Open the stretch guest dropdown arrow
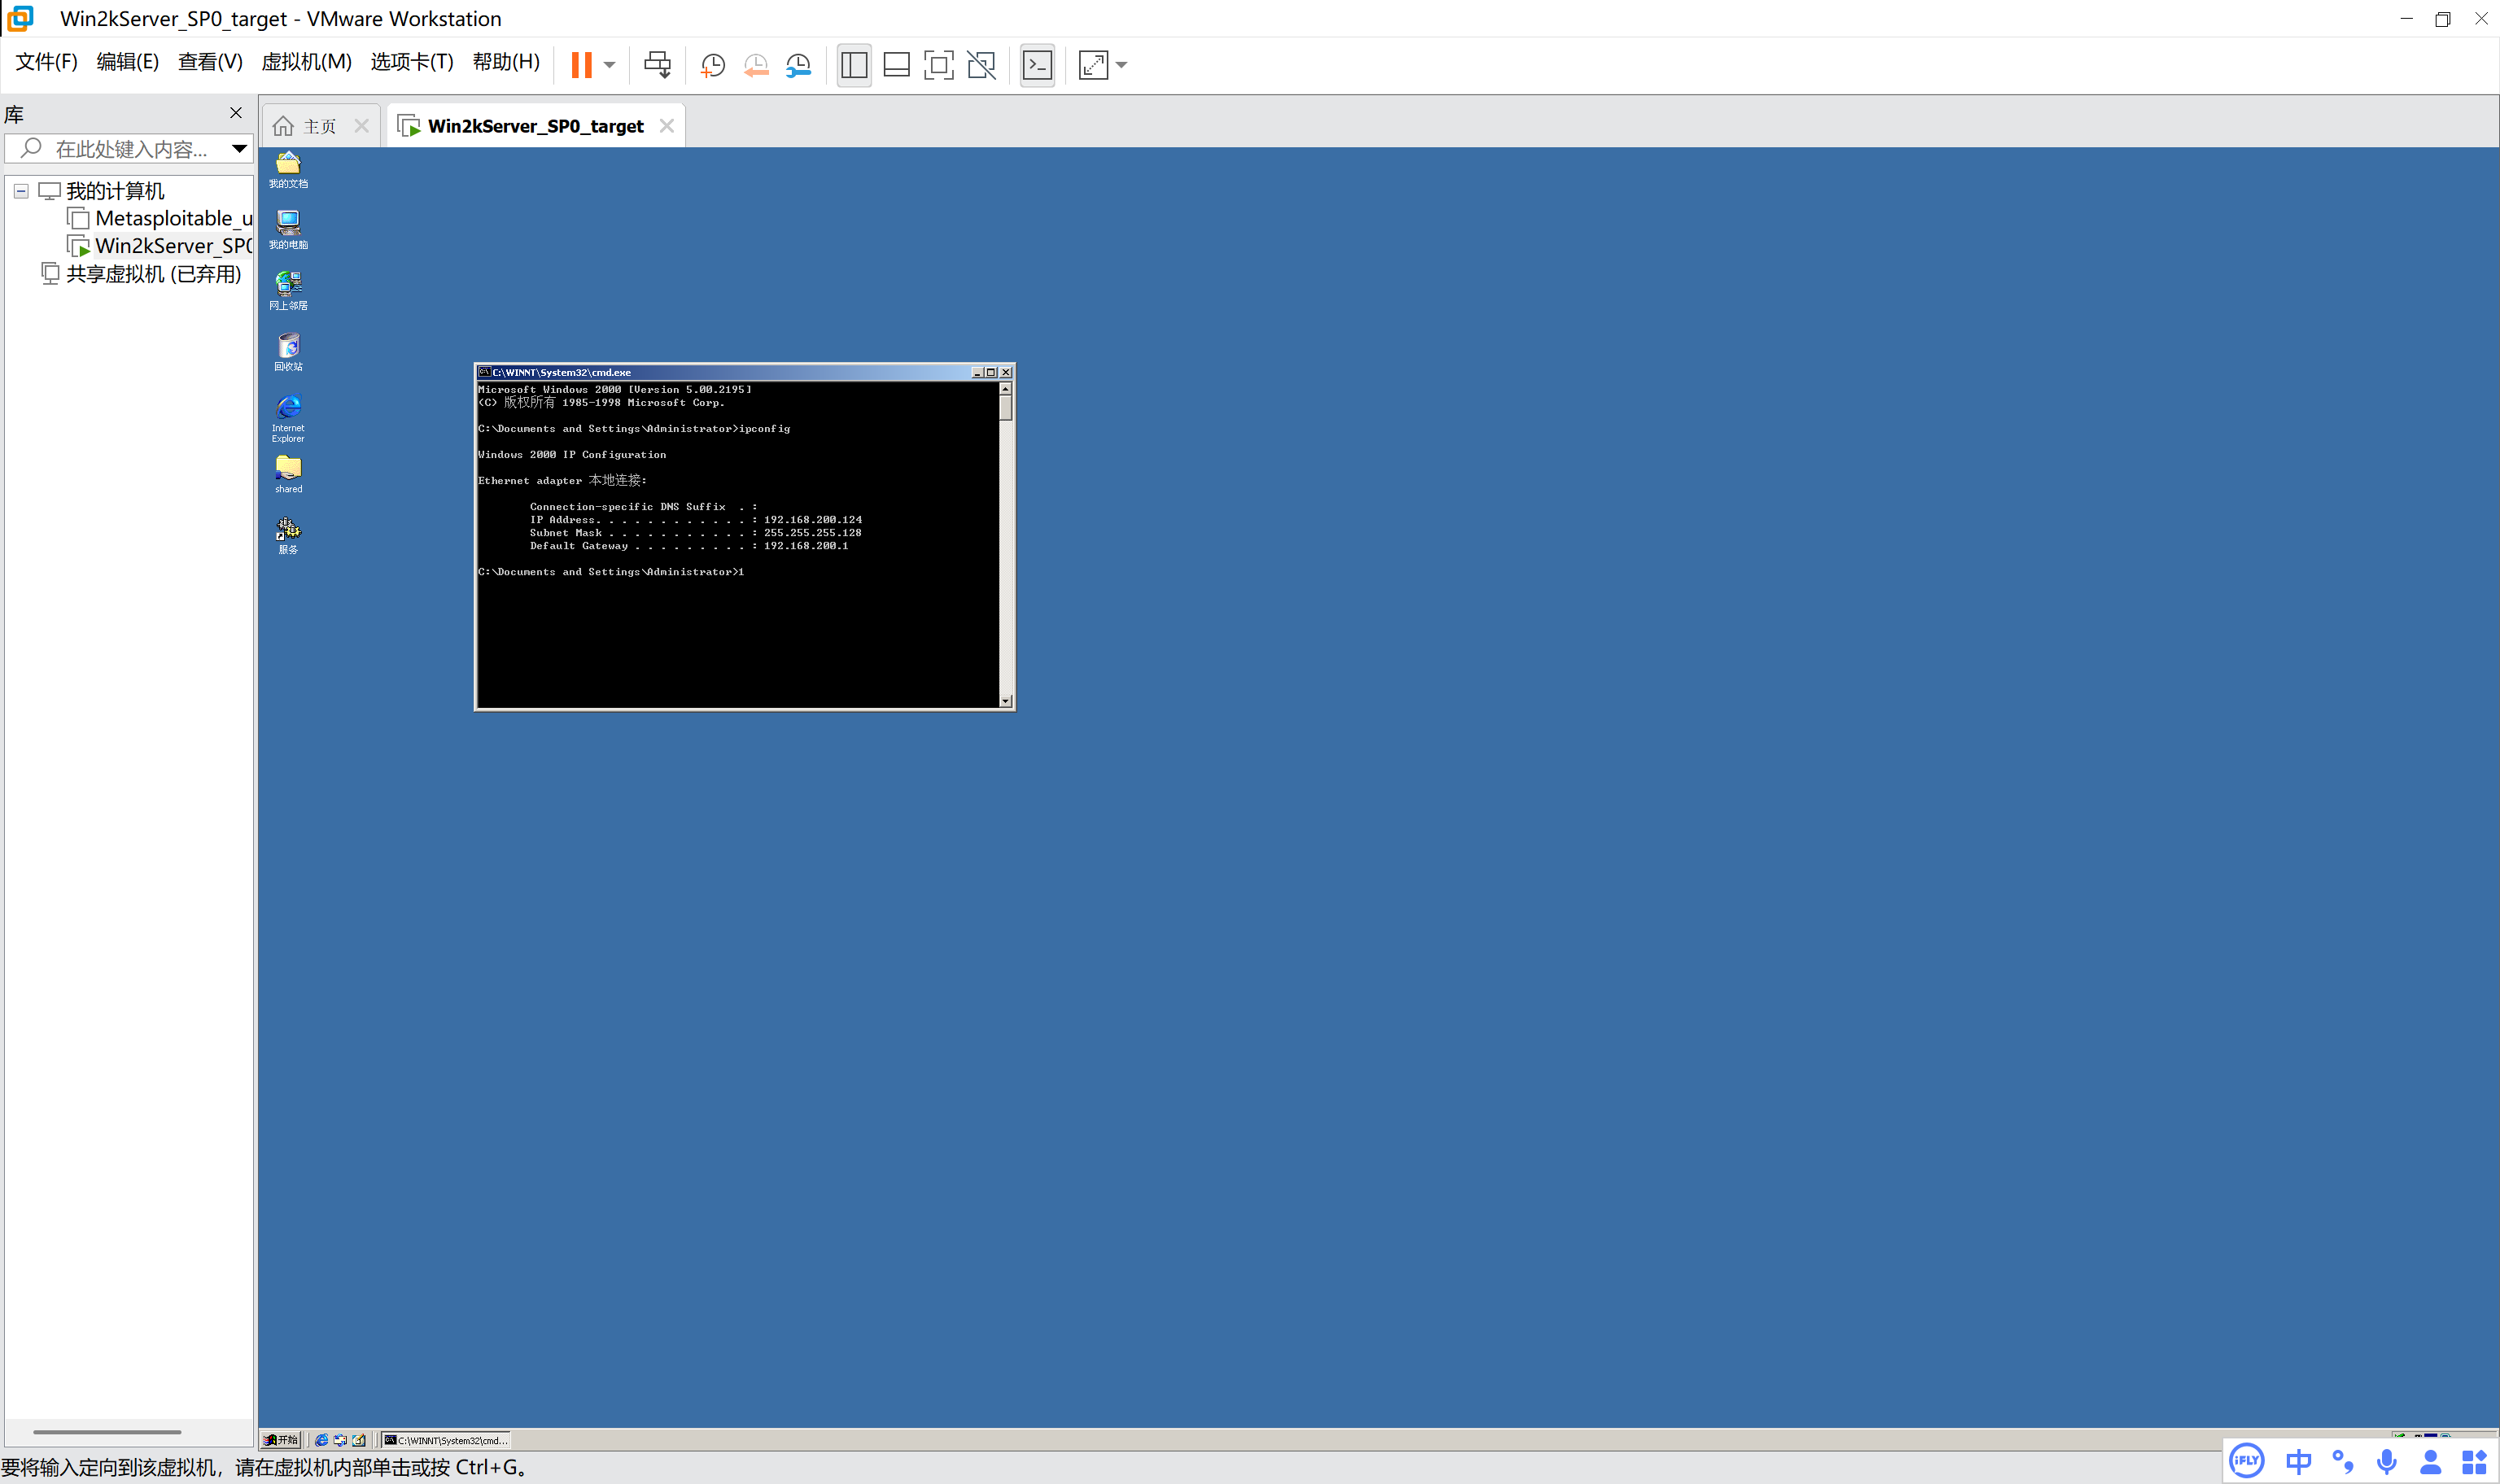Screen dimensions: 2500x1484 (1122, 65)
